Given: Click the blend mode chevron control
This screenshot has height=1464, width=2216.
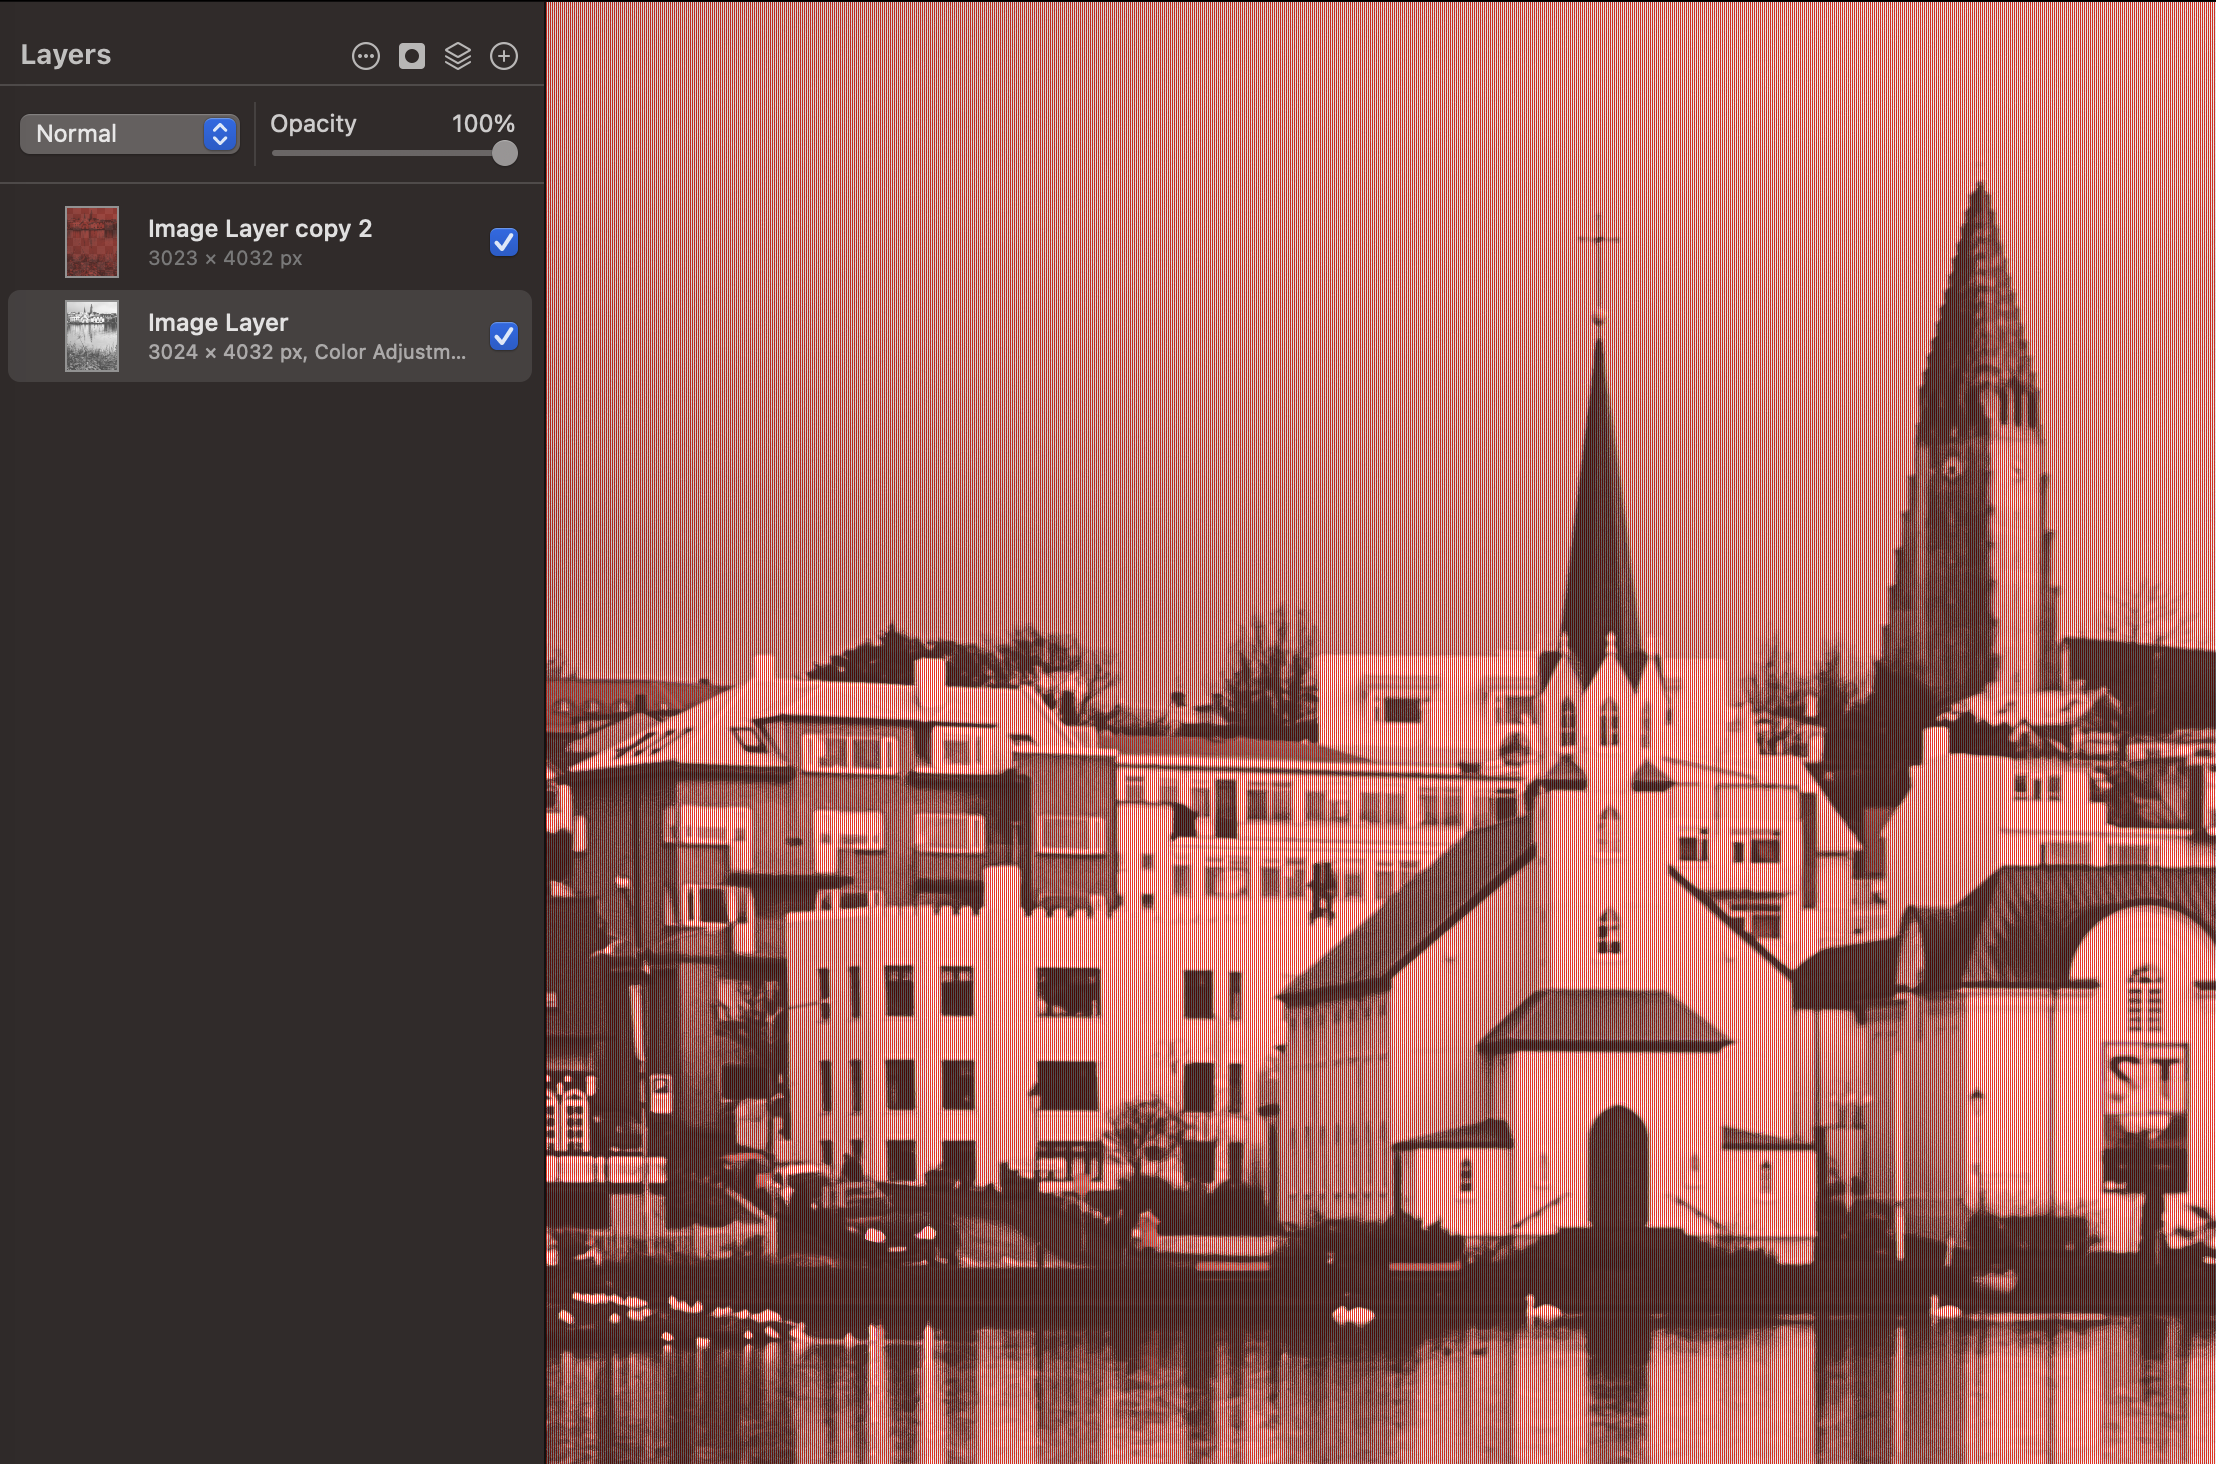Looking at the screenshot, I should [219, 133].
